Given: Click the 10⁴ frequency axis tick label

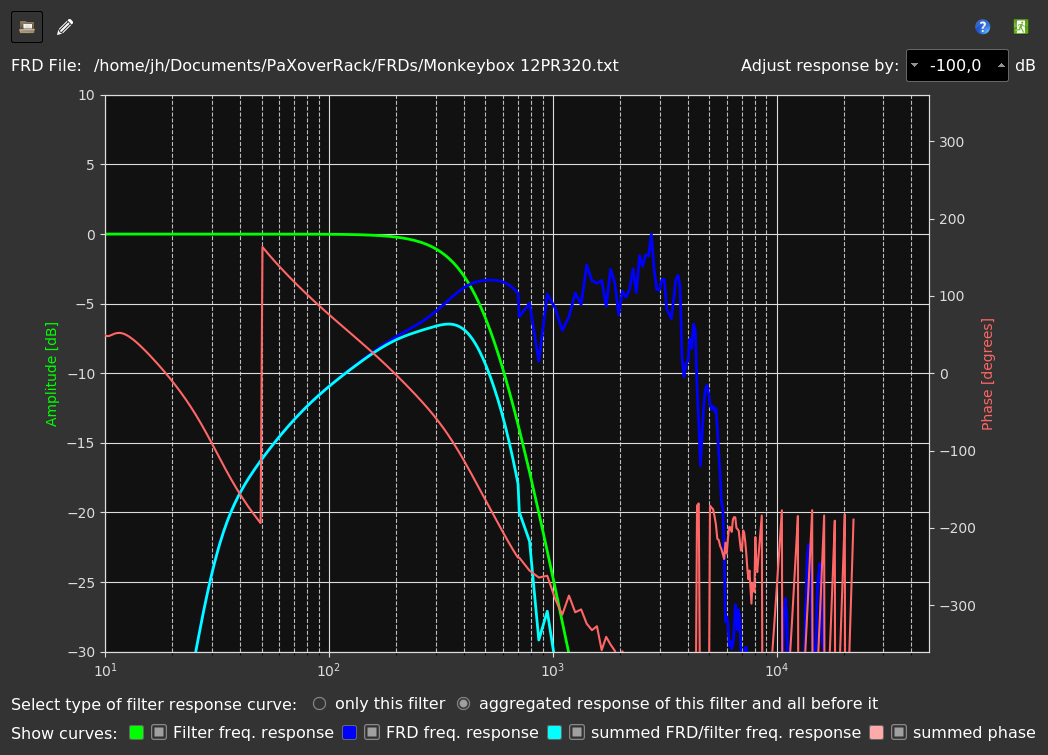Looking at the screenshot, I should coord(777,670).
